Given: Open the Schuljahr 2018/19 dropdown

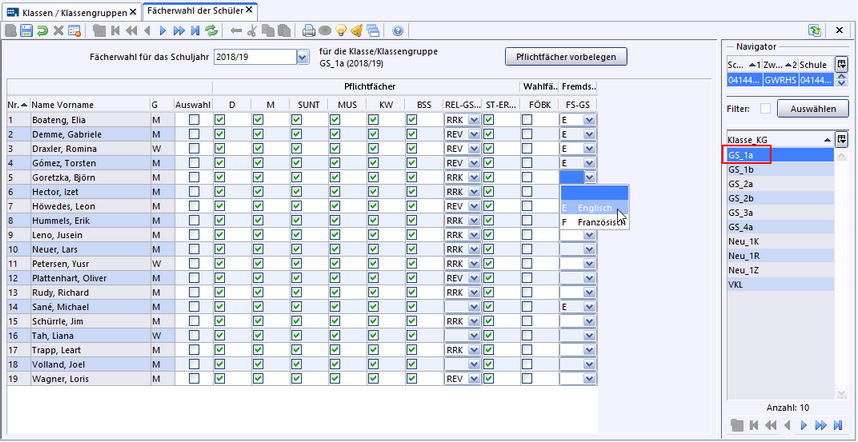Looking at the screenshot, I should 303,57.
